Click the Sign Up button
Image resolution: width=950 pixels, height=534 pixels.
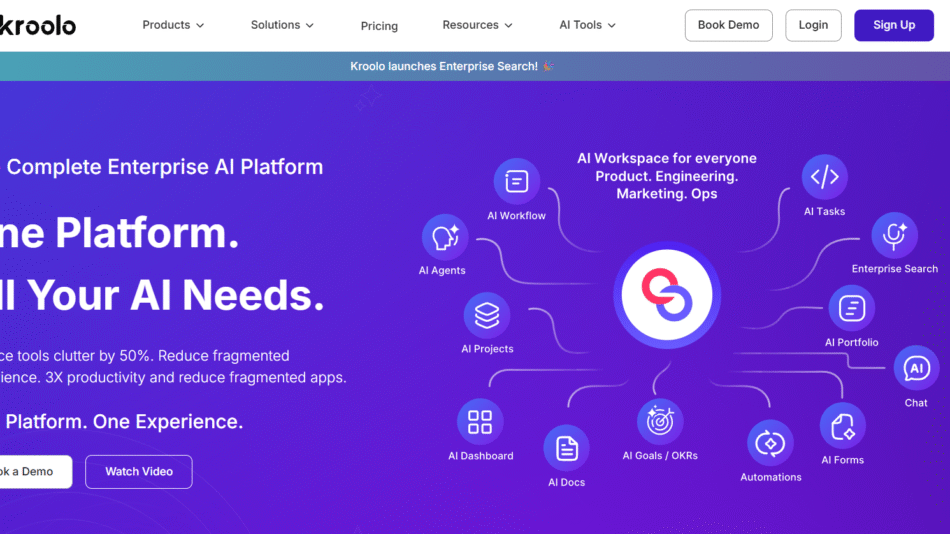893,25
